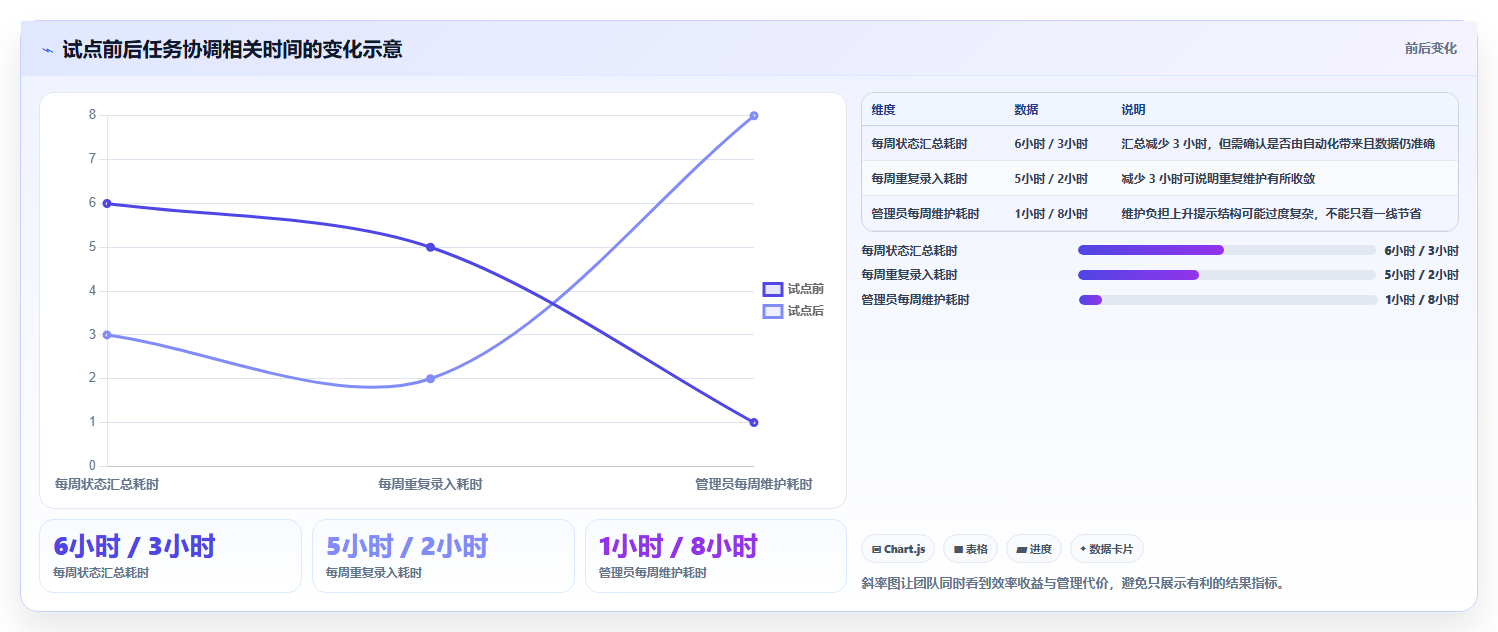Click table cell 管理员每周维护耗时
Viewport: 1498px width, 632px height.
tap(925, 214)
